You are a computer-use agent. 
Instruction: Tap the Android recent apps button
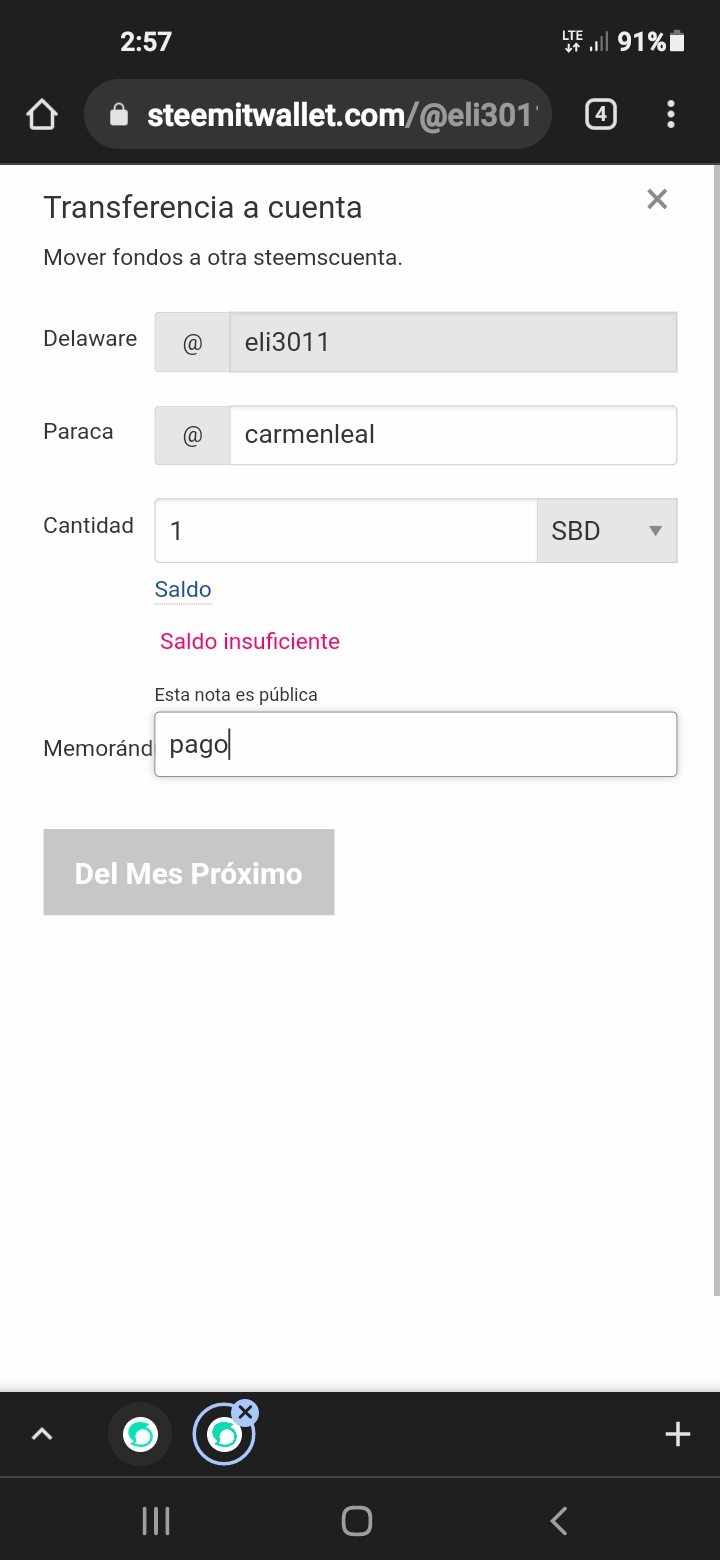[156, 1521]
